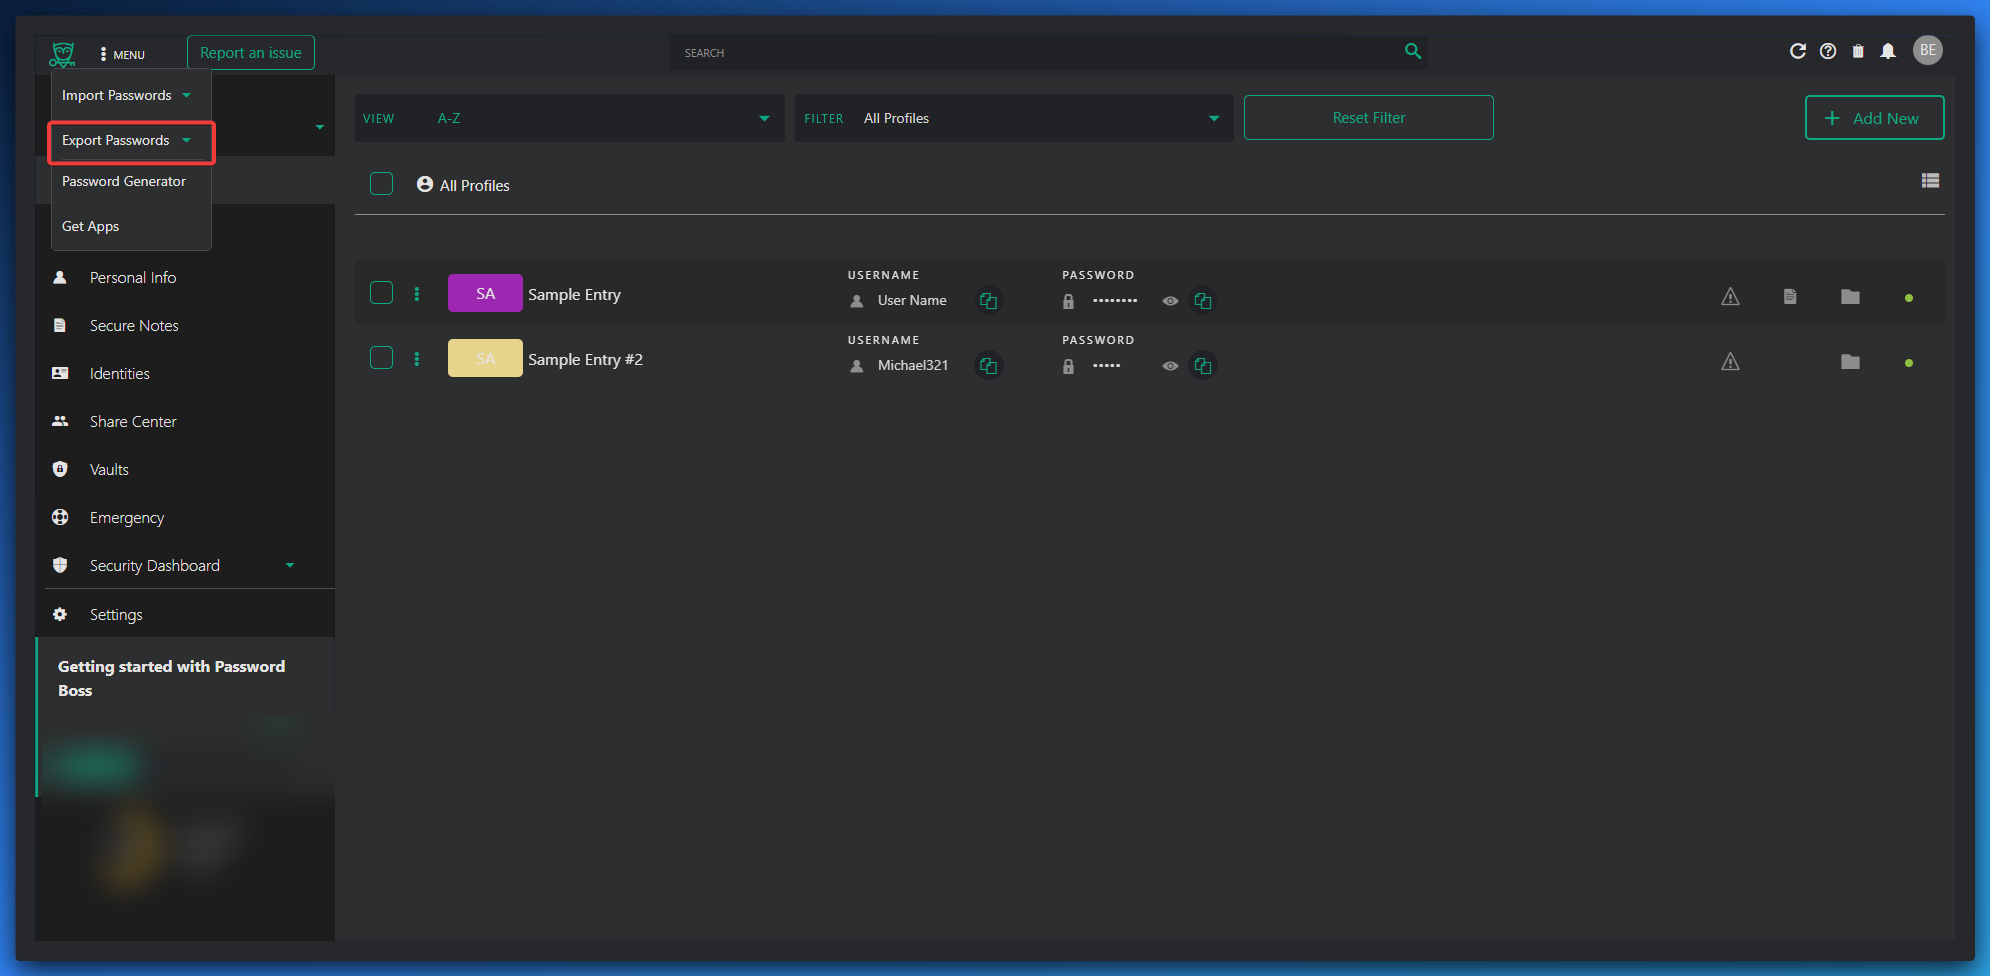Choose Password Generator in the menu
The height and width of the screenshot is (976, 1990).
pos(124,182)
